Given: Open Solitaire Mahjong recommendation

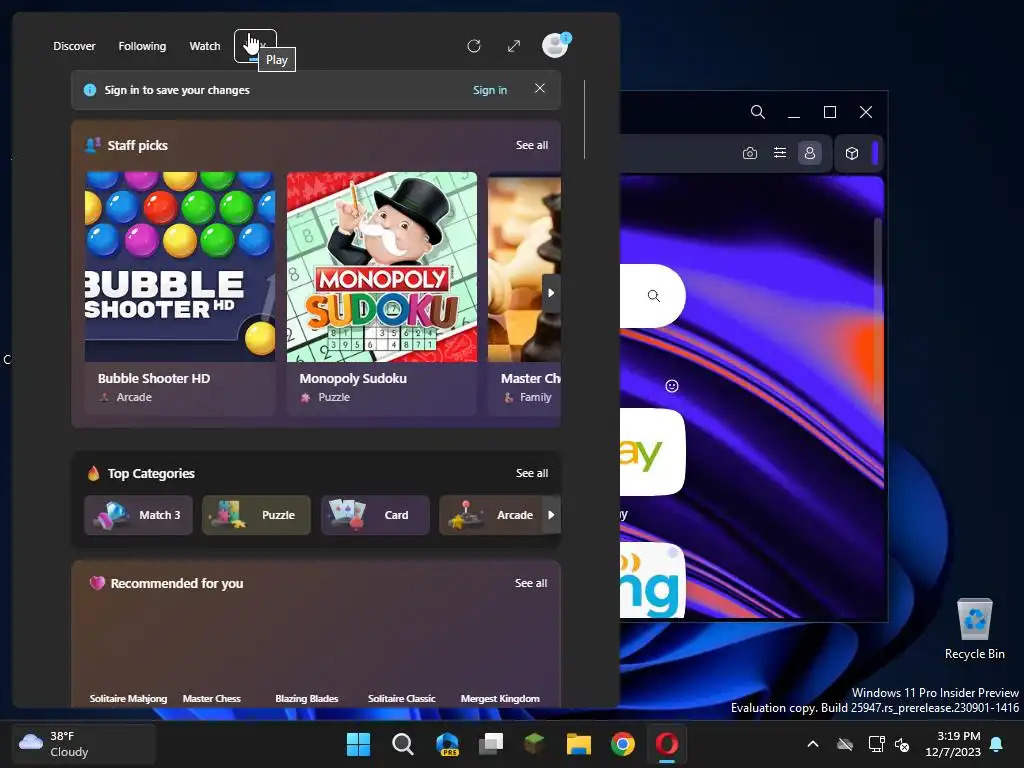Looking at the screenshot, I should click(x=128, y=699).
